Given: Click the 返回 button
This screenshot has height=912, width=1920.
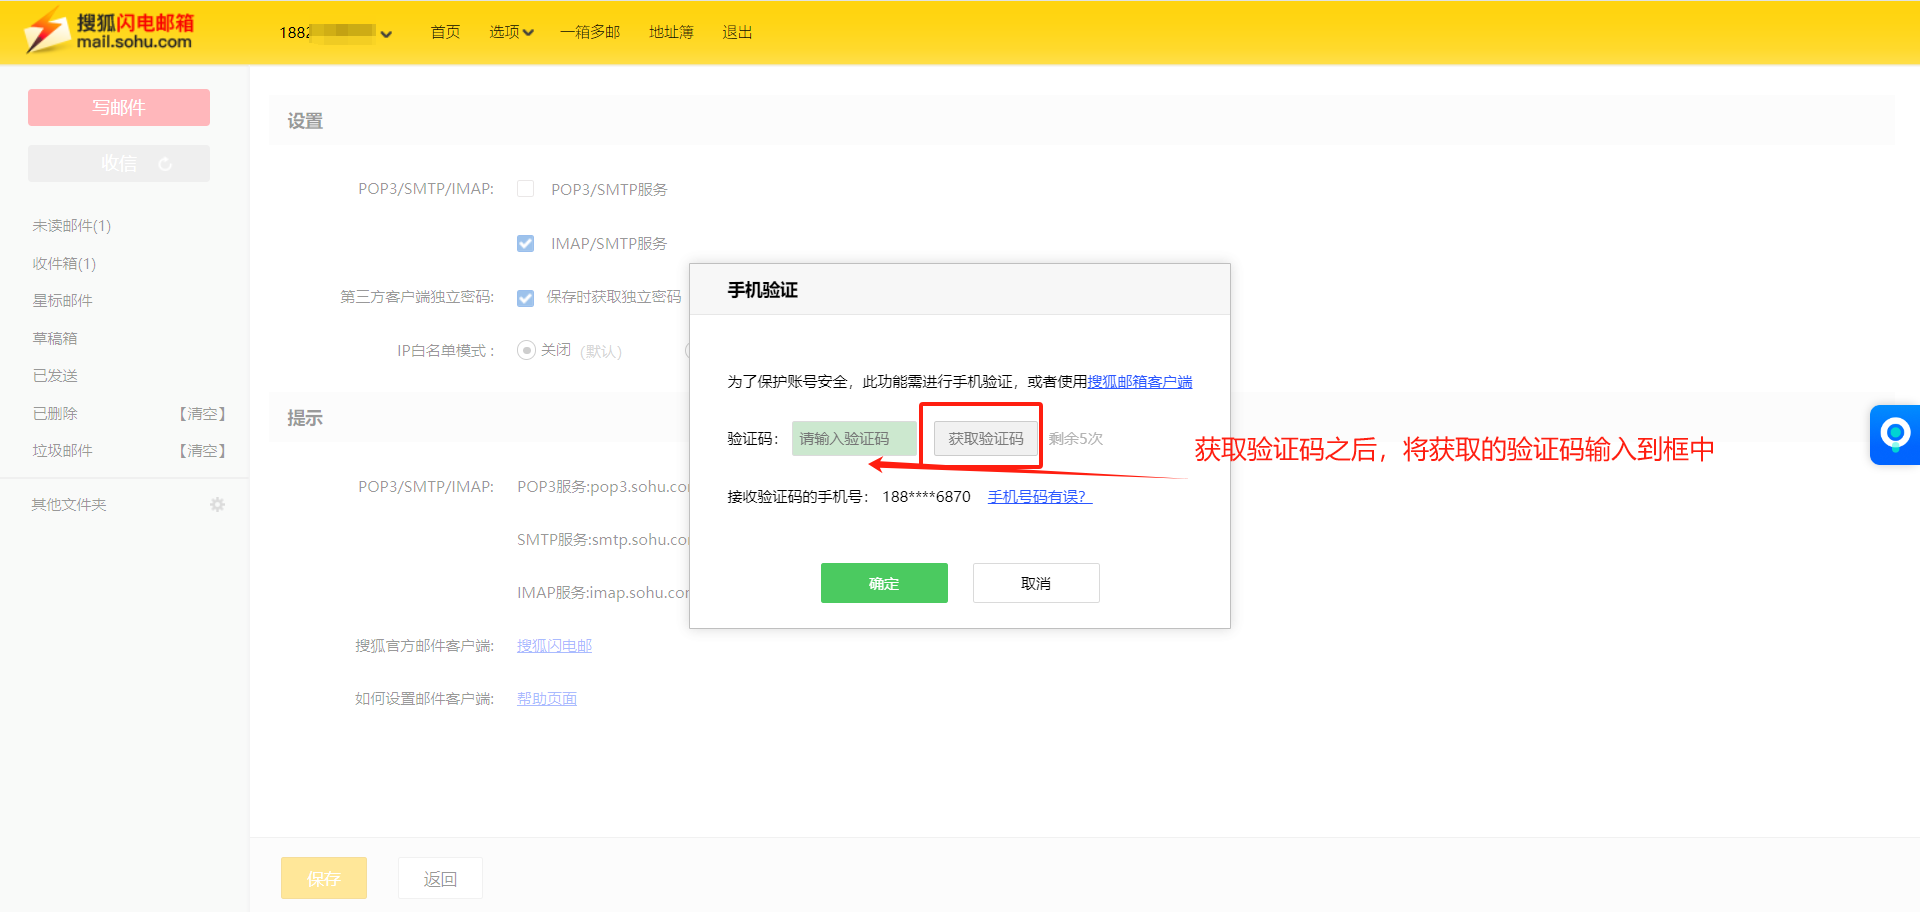Looking at the screenshot, I should (440, 878).
